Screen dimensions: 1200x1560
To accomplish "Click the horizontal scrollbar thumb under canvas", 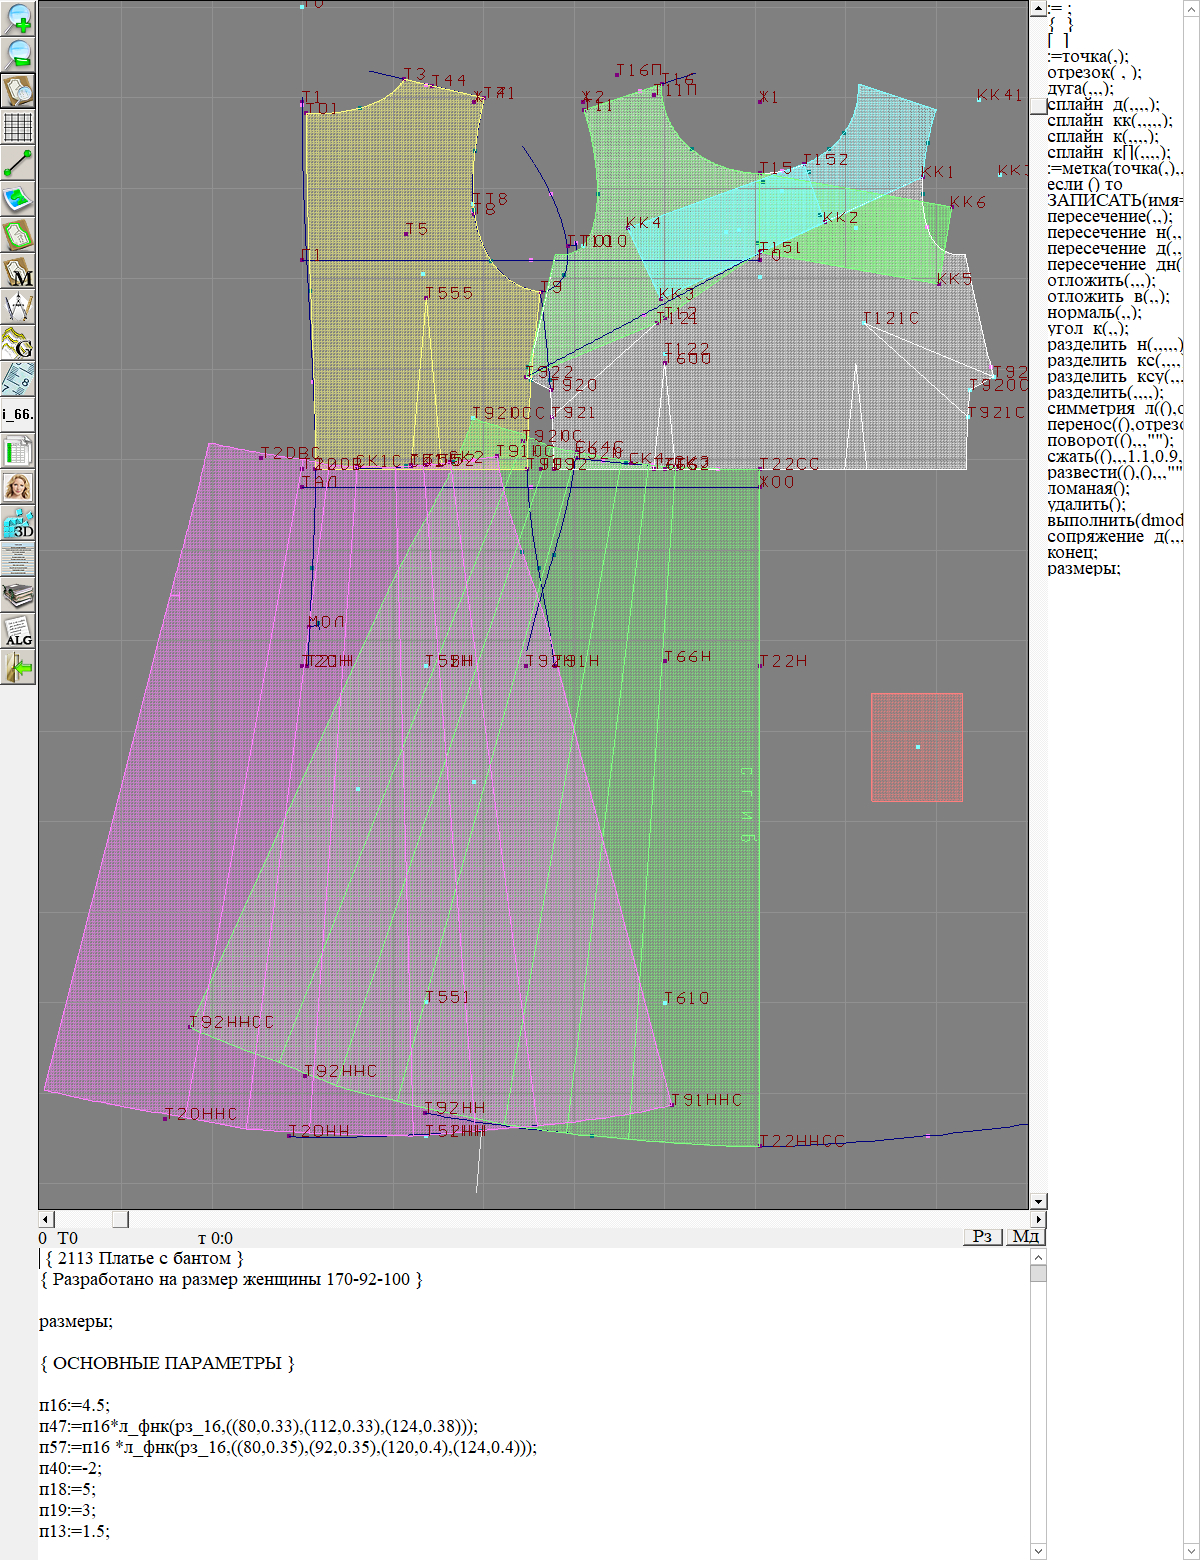I will (120, 1219).
